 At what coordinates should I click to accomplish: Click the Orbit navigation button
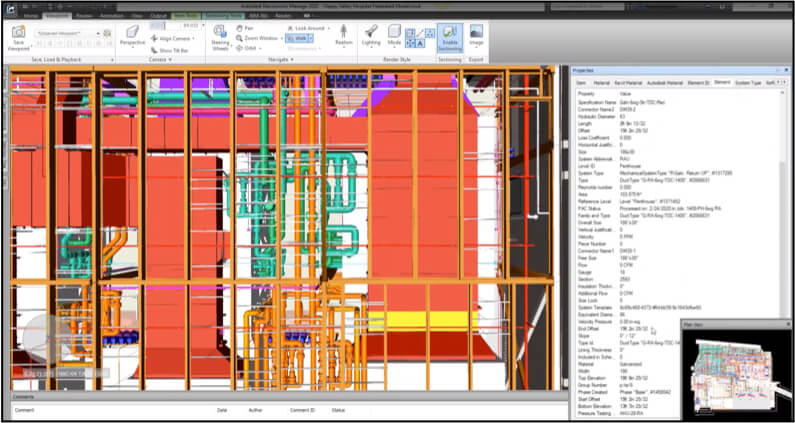249,47
